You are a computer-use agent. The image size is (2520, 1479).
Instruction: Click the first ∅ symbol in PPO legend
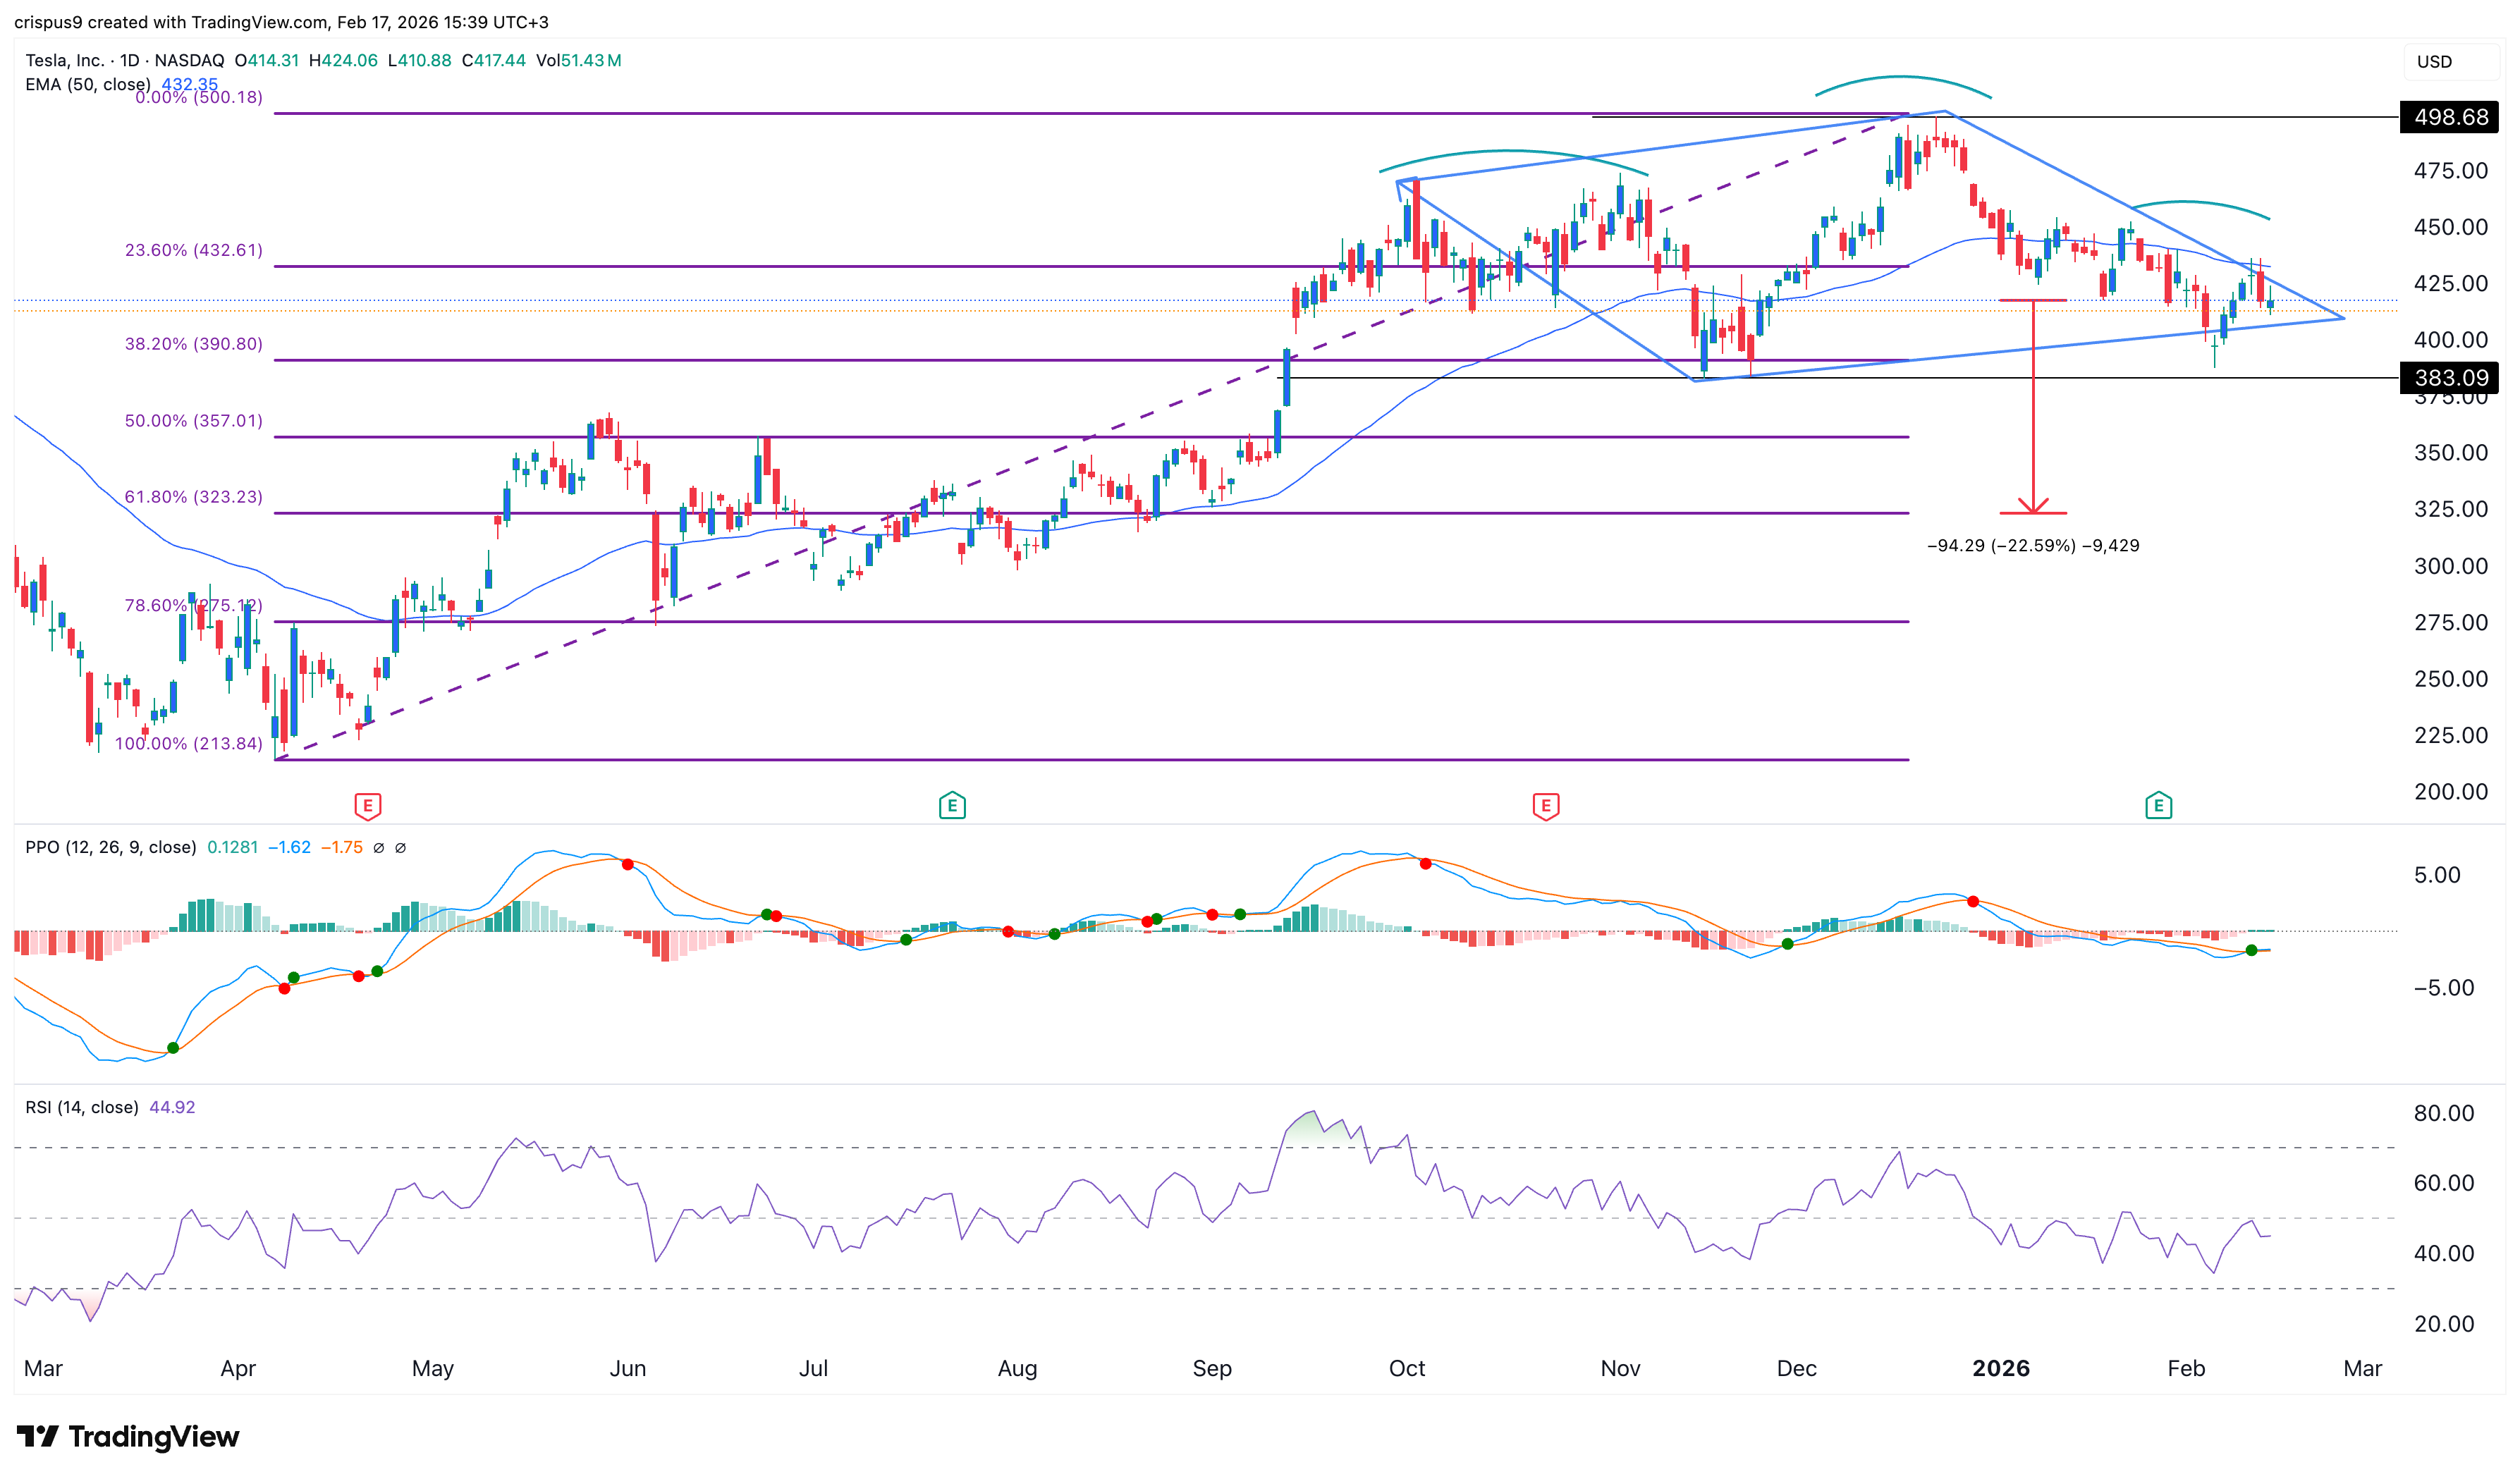[378, 848]
